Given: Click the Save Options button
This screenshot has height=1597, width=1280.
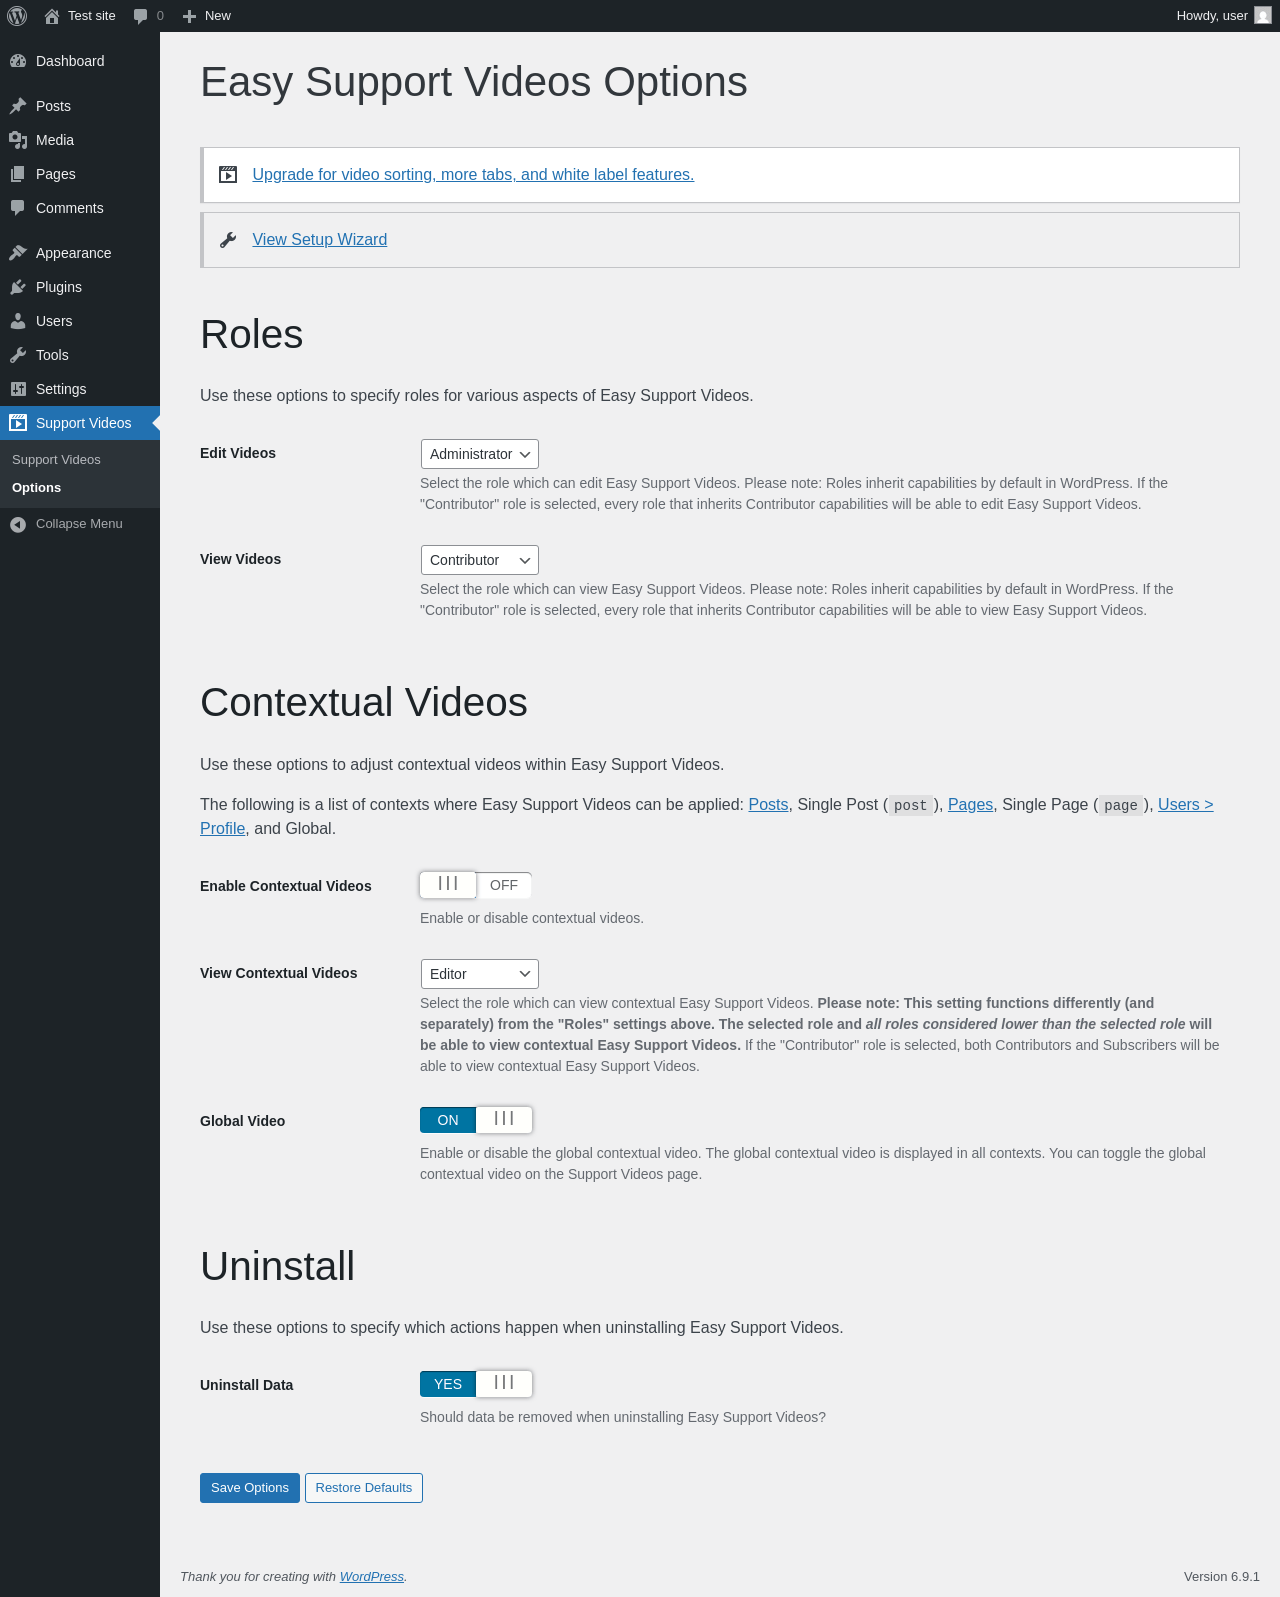Looking at the screenshot, I should (x=250, y=1488).
